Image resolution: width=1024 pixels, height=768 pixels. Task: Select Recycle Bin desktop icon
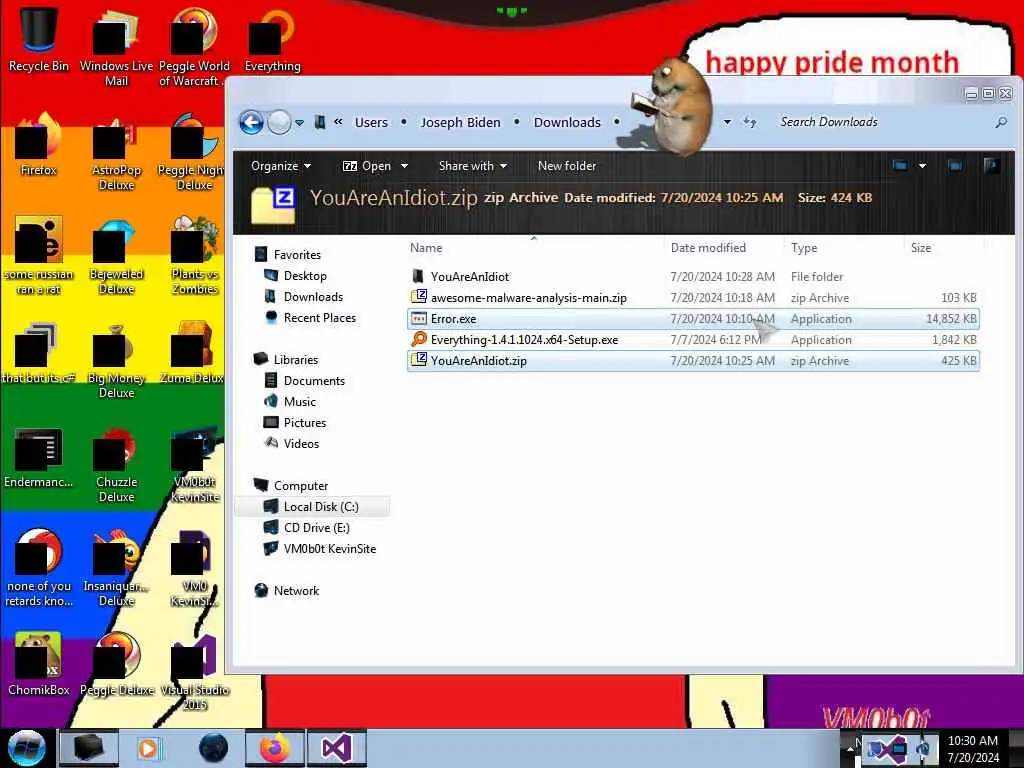tap(39, 39)
